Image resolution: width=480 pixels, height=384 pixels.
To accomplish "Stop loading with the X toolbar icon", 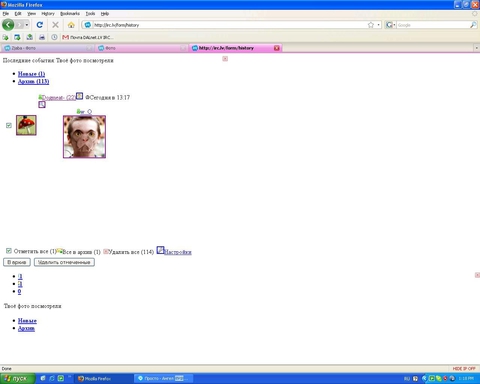I will [x=55, y=25].
